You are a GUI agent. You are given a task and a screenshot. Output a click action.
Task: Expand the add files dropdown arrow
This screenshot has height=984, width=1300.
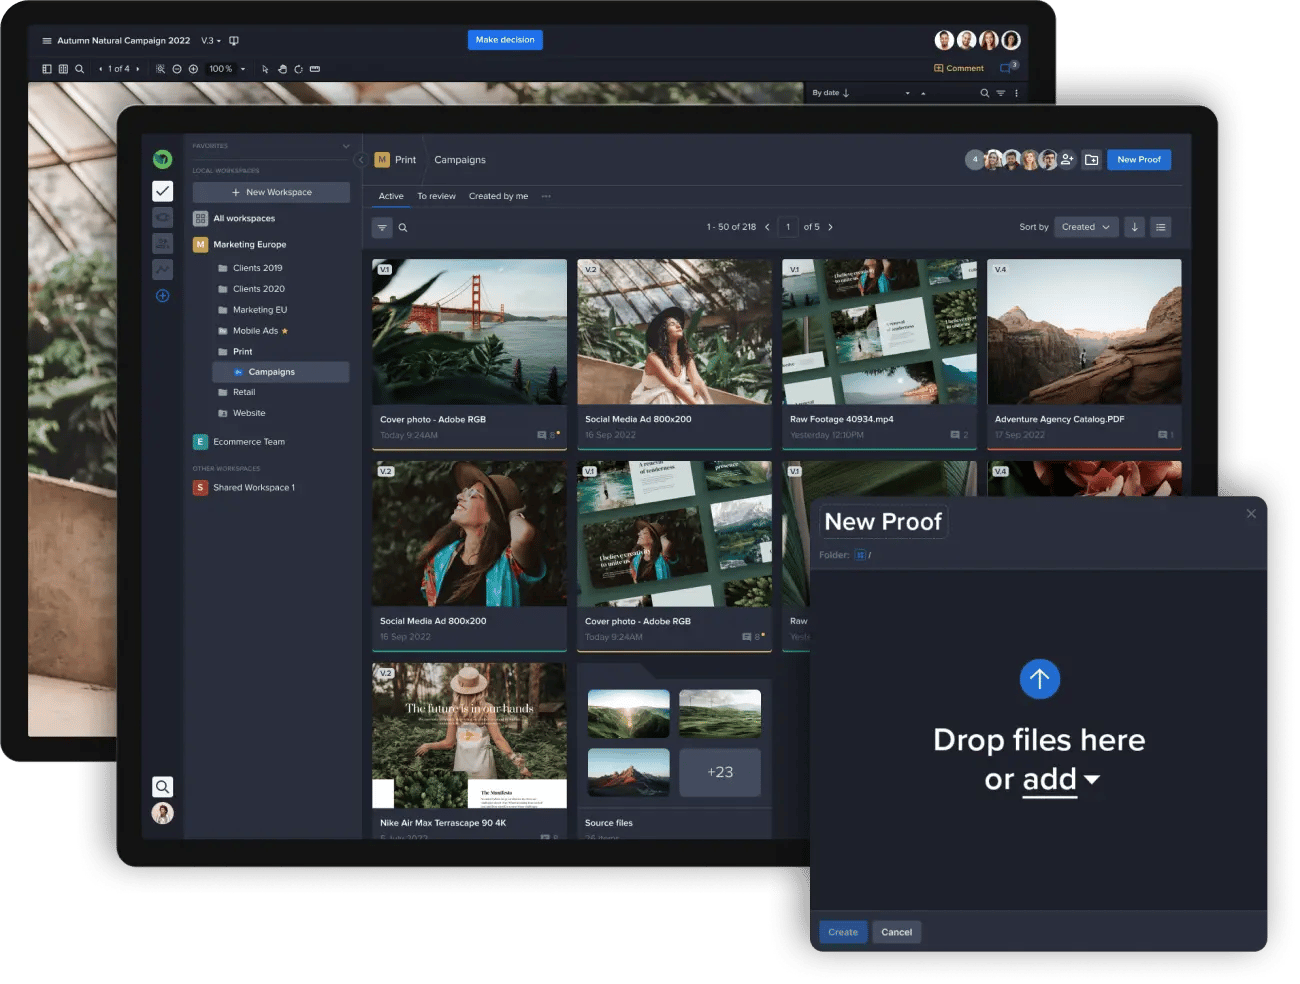[1092, 780]
